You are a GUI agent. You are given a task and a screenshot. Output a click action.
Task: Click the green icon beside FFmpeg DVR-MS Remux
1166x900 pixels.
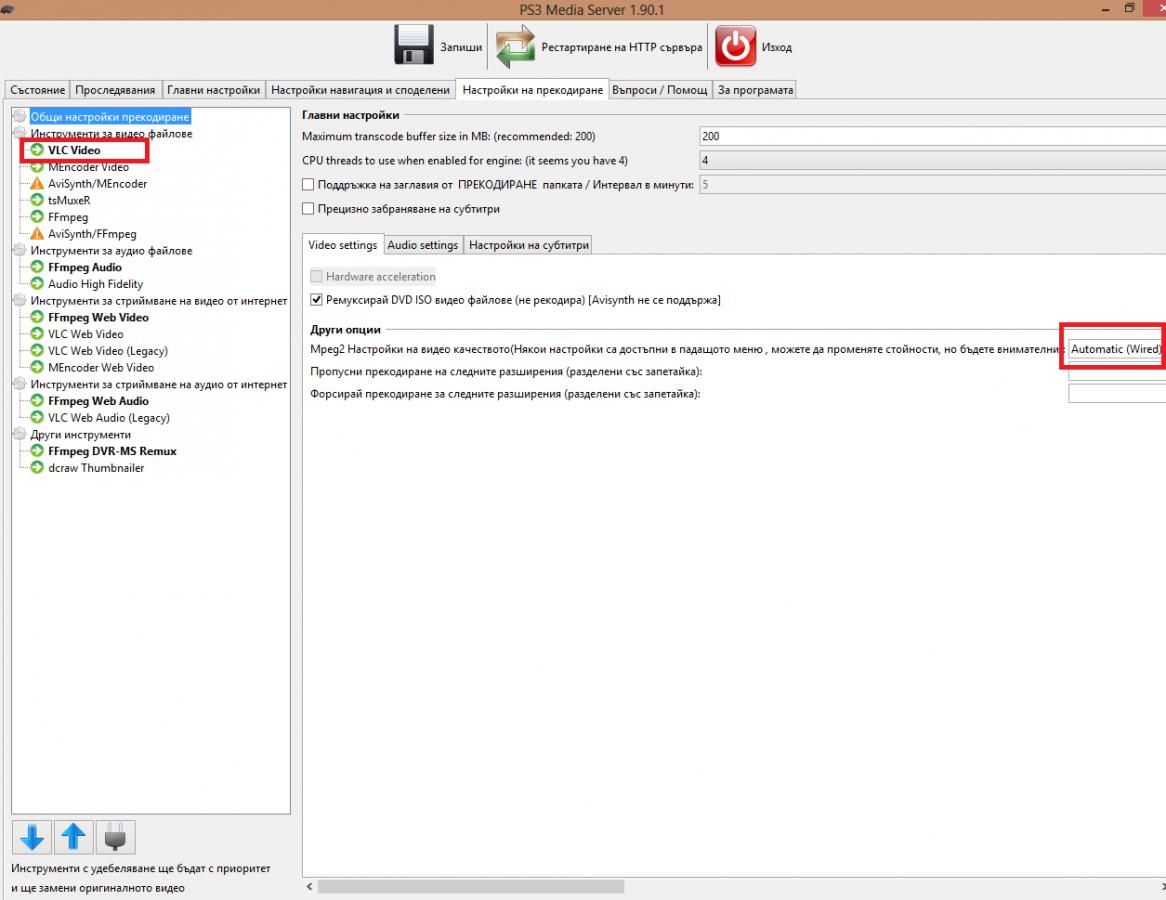[37, 451]
